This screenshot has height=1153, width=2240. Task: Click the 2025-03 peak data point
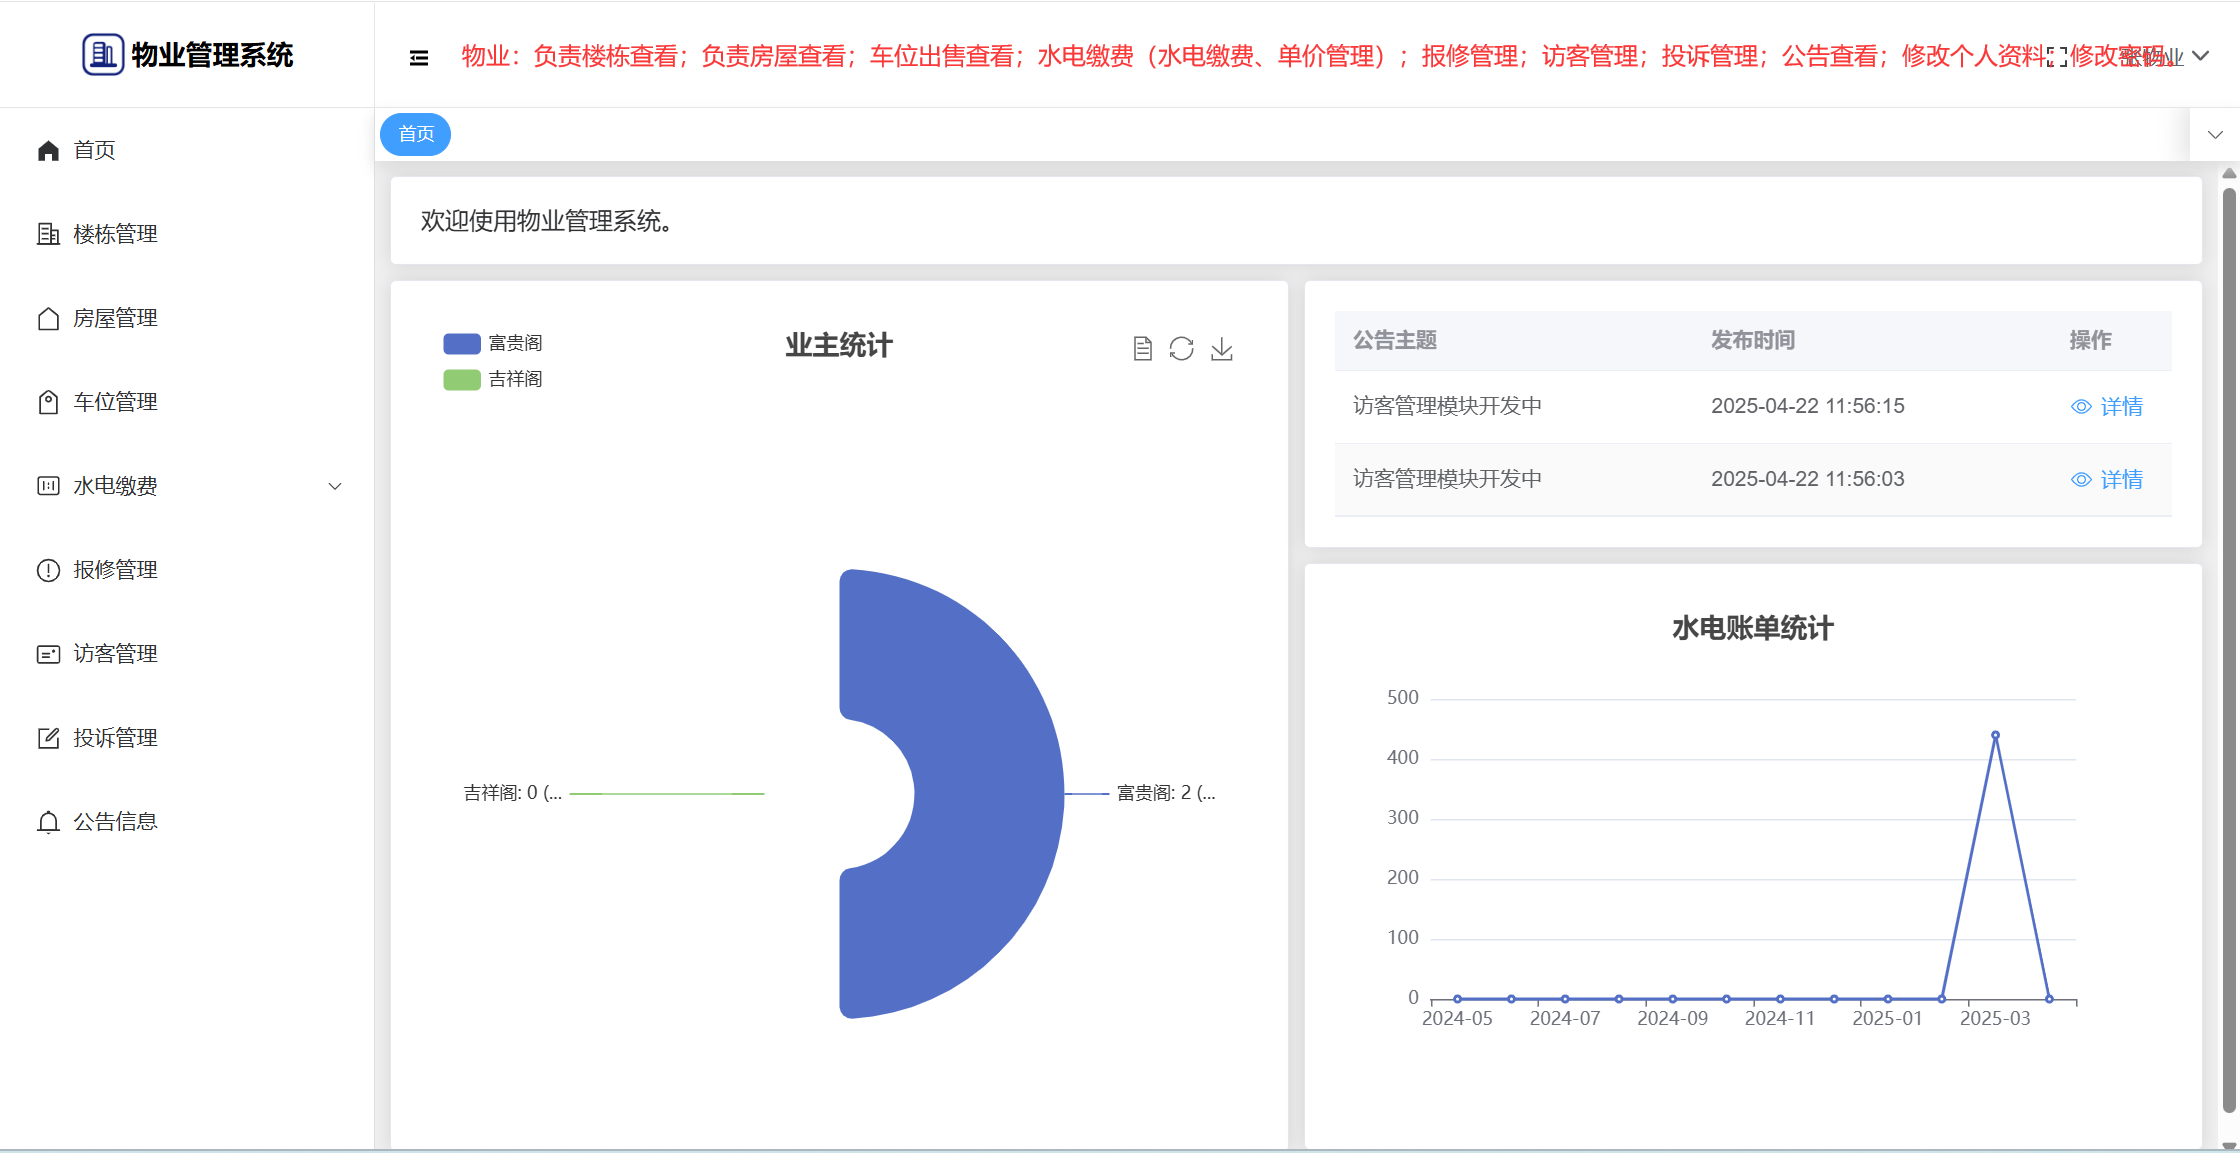1995,735
